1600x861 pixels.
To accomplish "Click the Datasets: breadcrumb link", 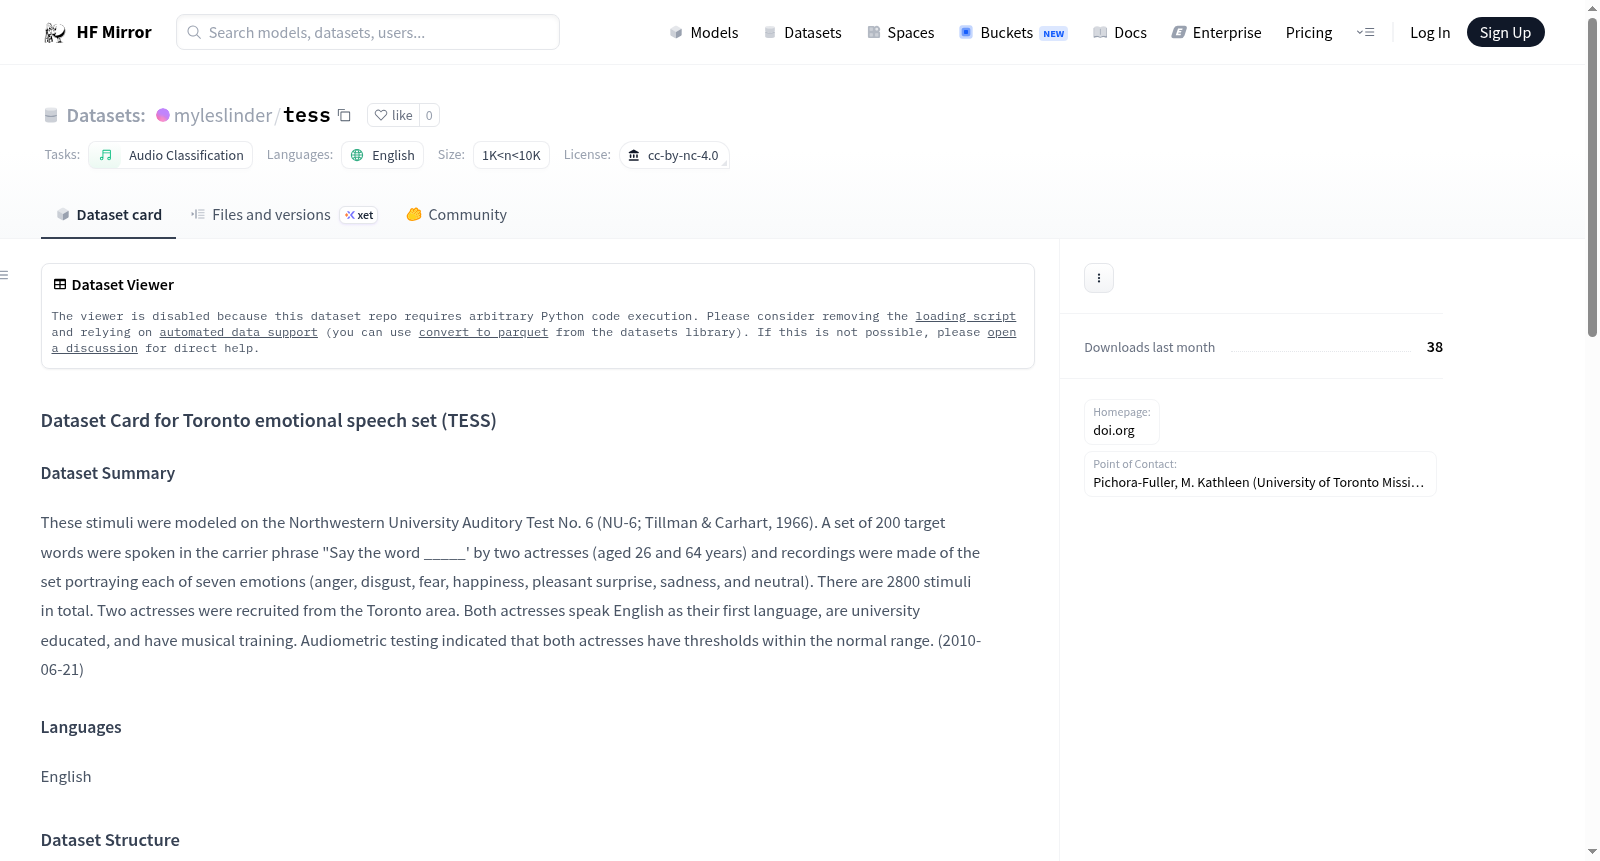I will (106, 115).
